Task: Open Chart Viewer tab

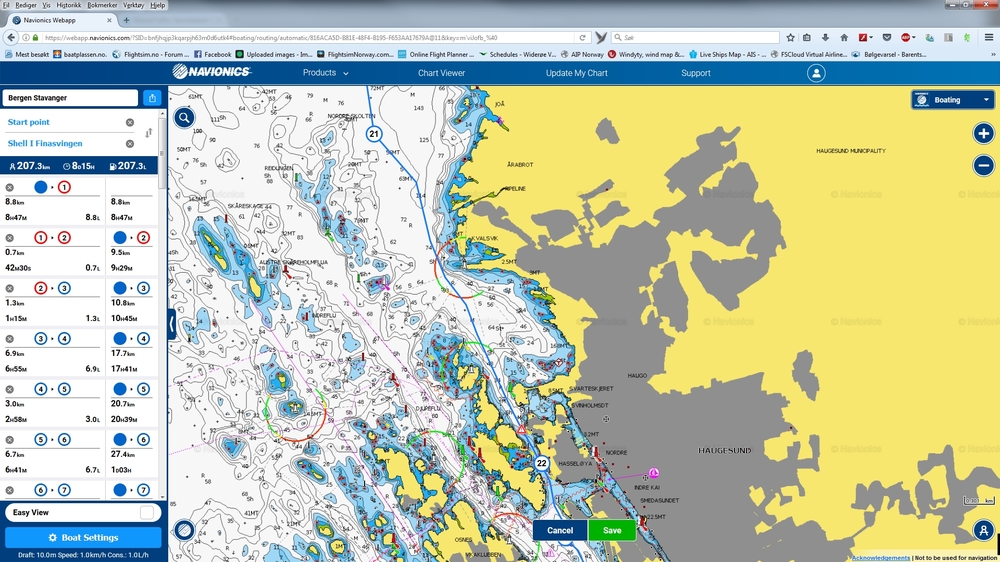Action: [x=441, y=73]
